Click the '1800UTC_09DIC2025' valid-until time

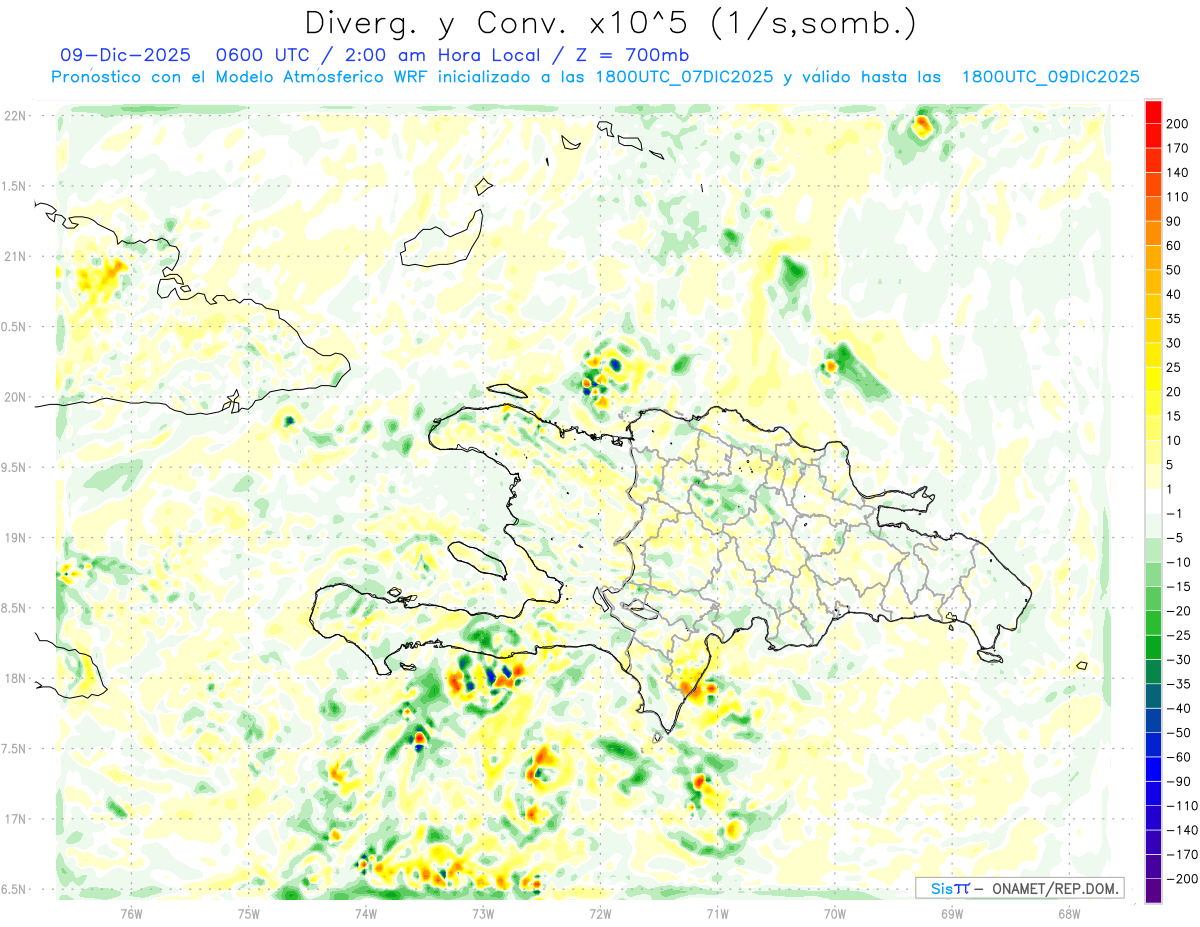pyautogui.click(x=1050, y=76)
